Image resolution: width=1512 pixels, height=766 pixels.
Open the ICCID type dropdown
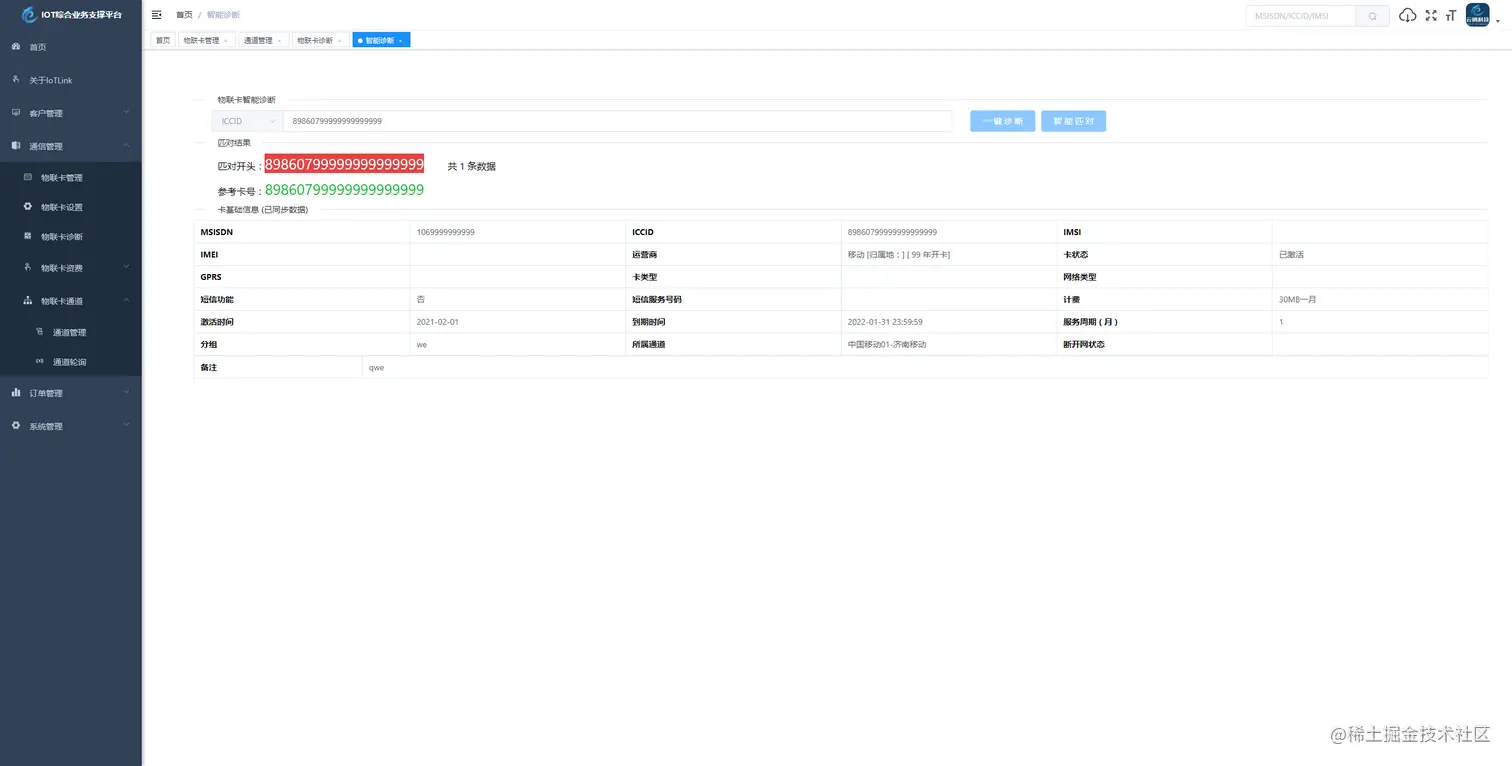pyautogui.click(x=247, y=121)
